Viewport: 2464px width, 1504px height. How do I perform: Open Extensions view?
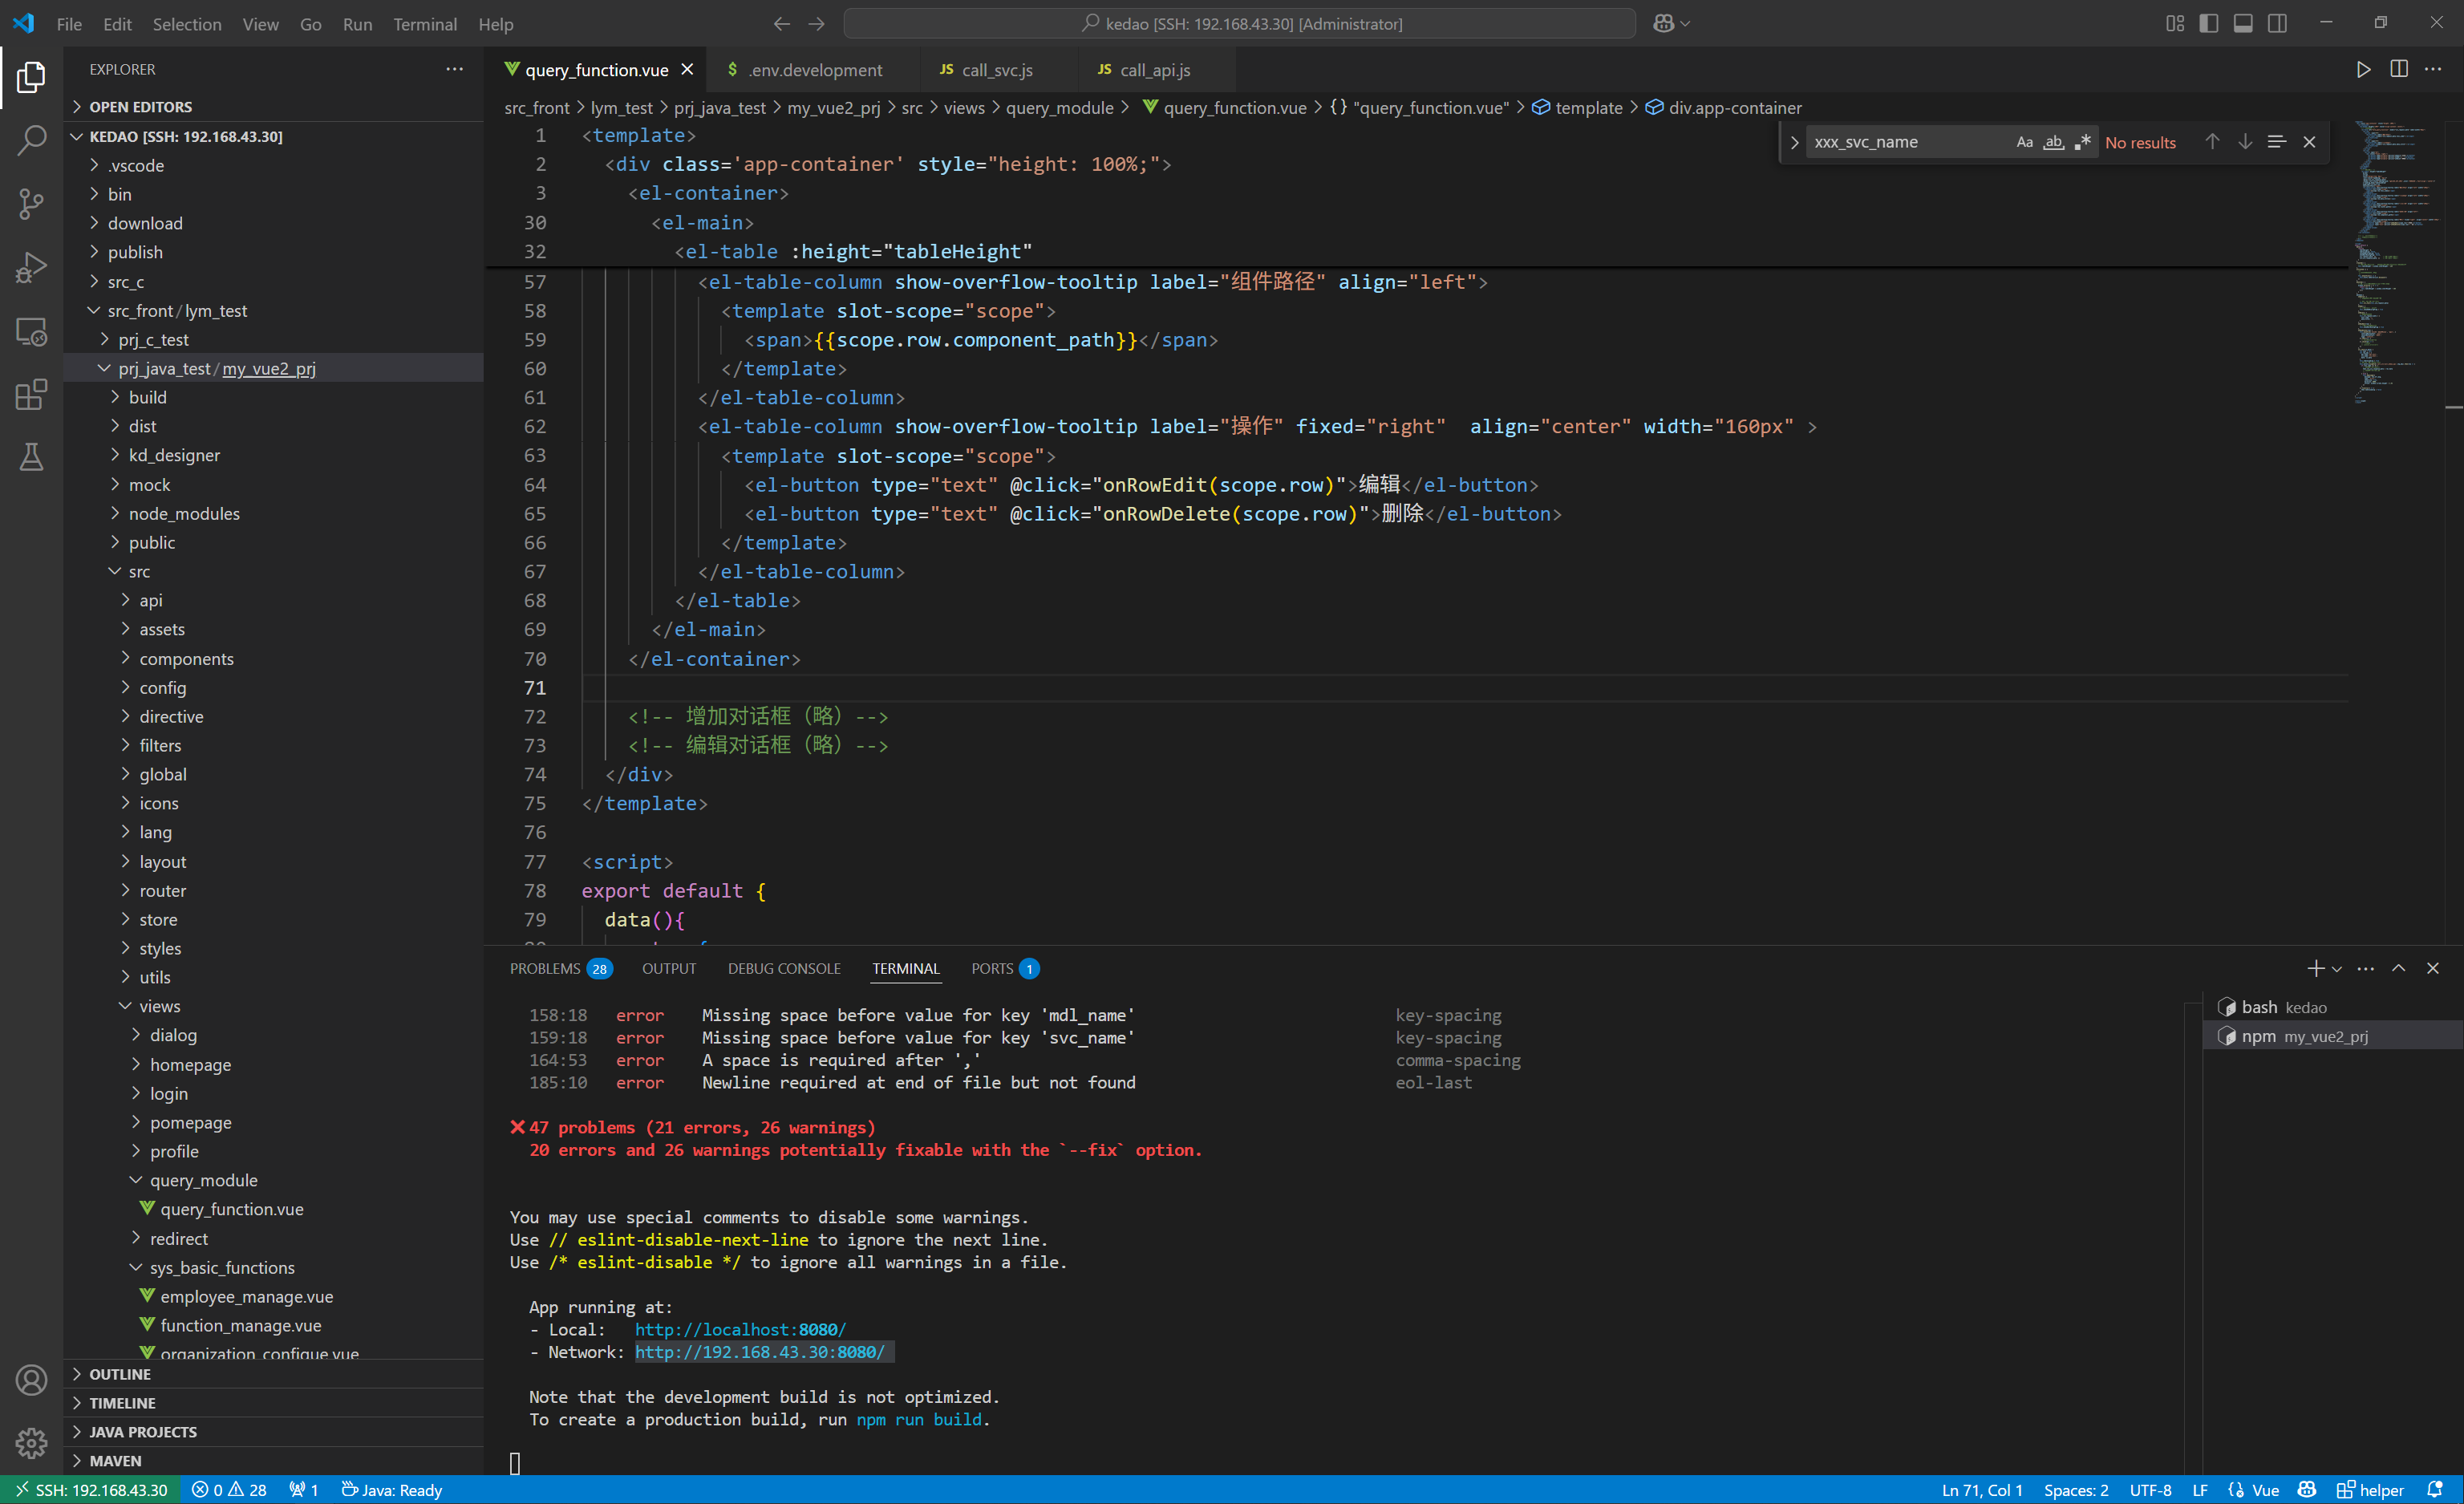pyautogui.click(x=31, y=394)
